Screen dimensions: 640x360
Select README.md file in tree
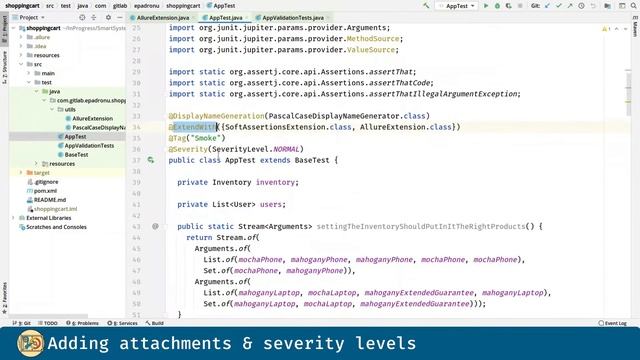pos(49,200)
